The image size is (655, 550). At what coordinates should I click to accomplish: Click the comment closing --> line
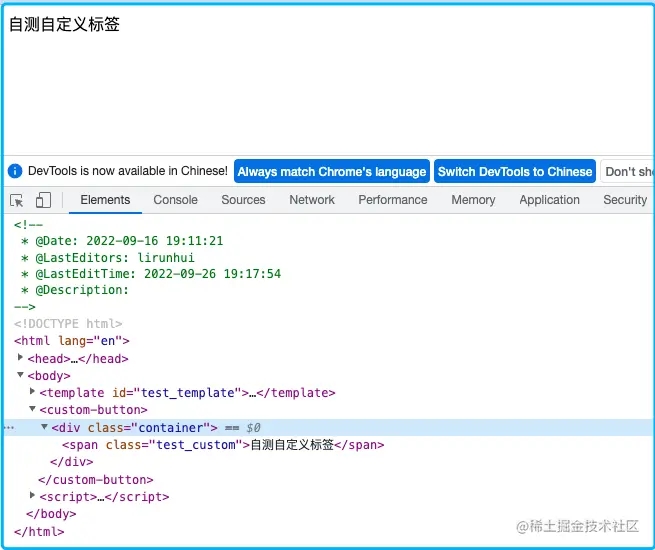pyautogui.click(x=25, y=307)
